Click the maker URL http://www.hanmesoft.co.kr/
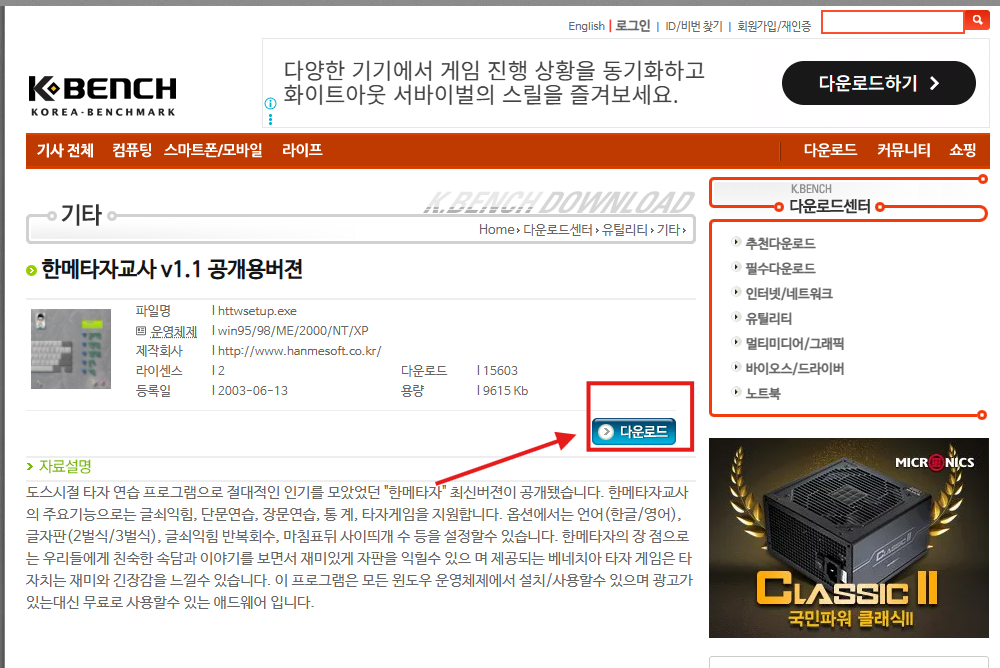This screenshot has width=1000, height=668. coord(299,351)
